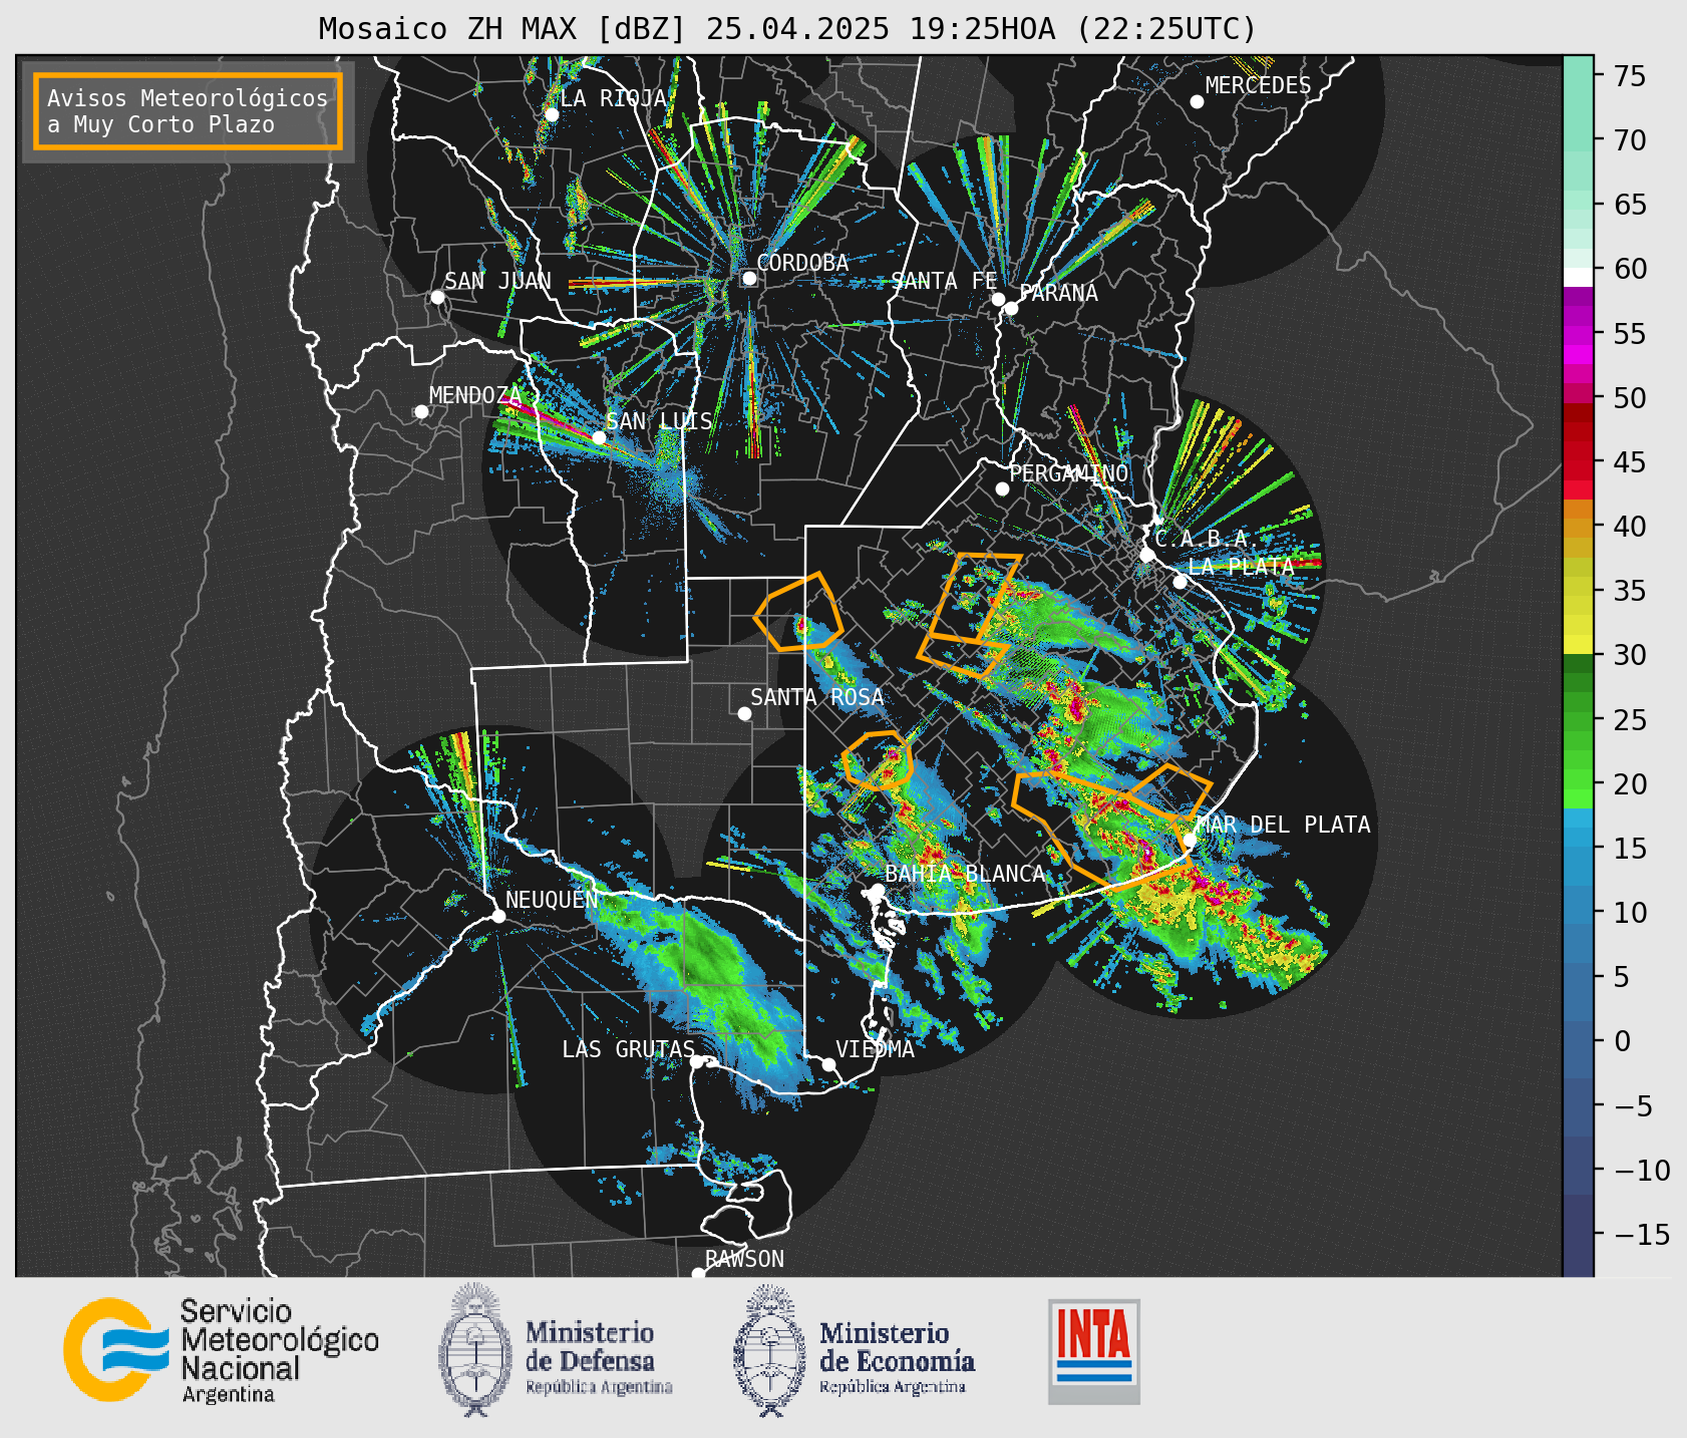Click the 75 scale label
Screen dimensions: 1687x1438
click(x=1630, y=76)
